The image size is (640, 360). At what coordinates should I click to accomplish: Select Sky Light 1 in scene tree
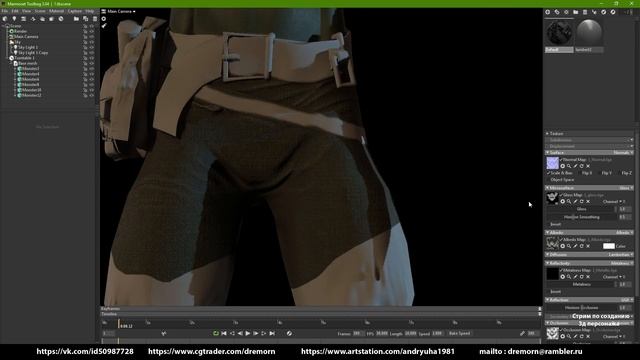tap(28, 47)
